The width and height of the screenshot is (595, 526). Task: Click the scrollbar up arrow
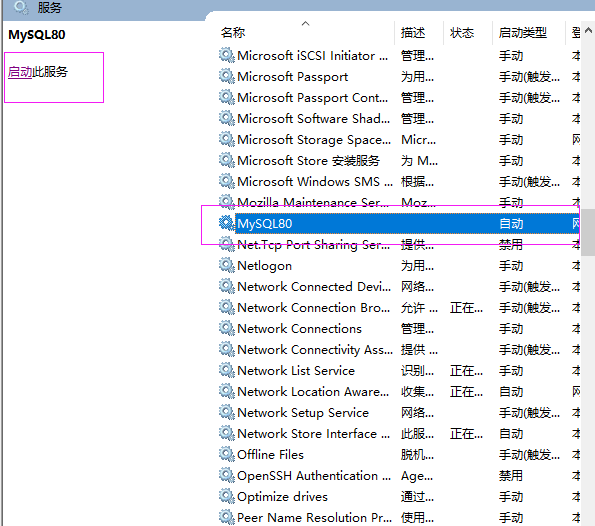588,30
